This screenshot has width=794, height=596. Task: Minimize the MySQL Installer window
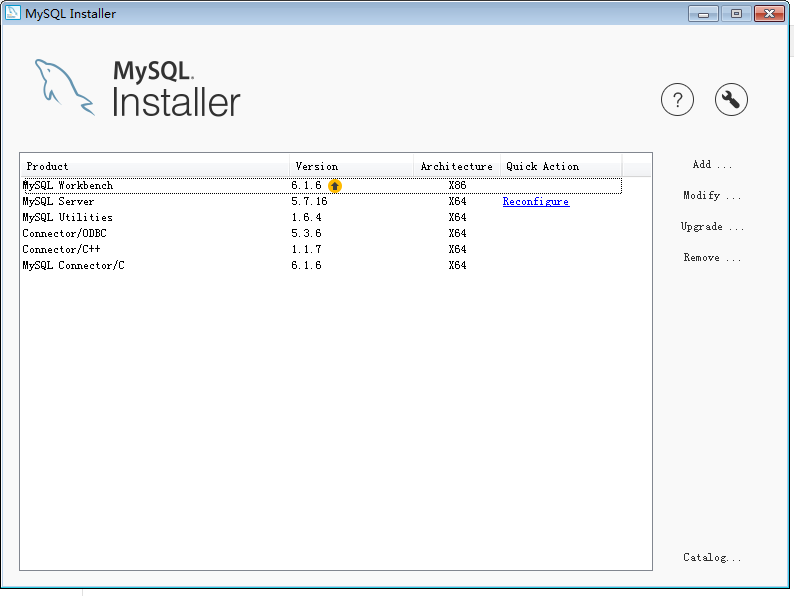point(703,14)
